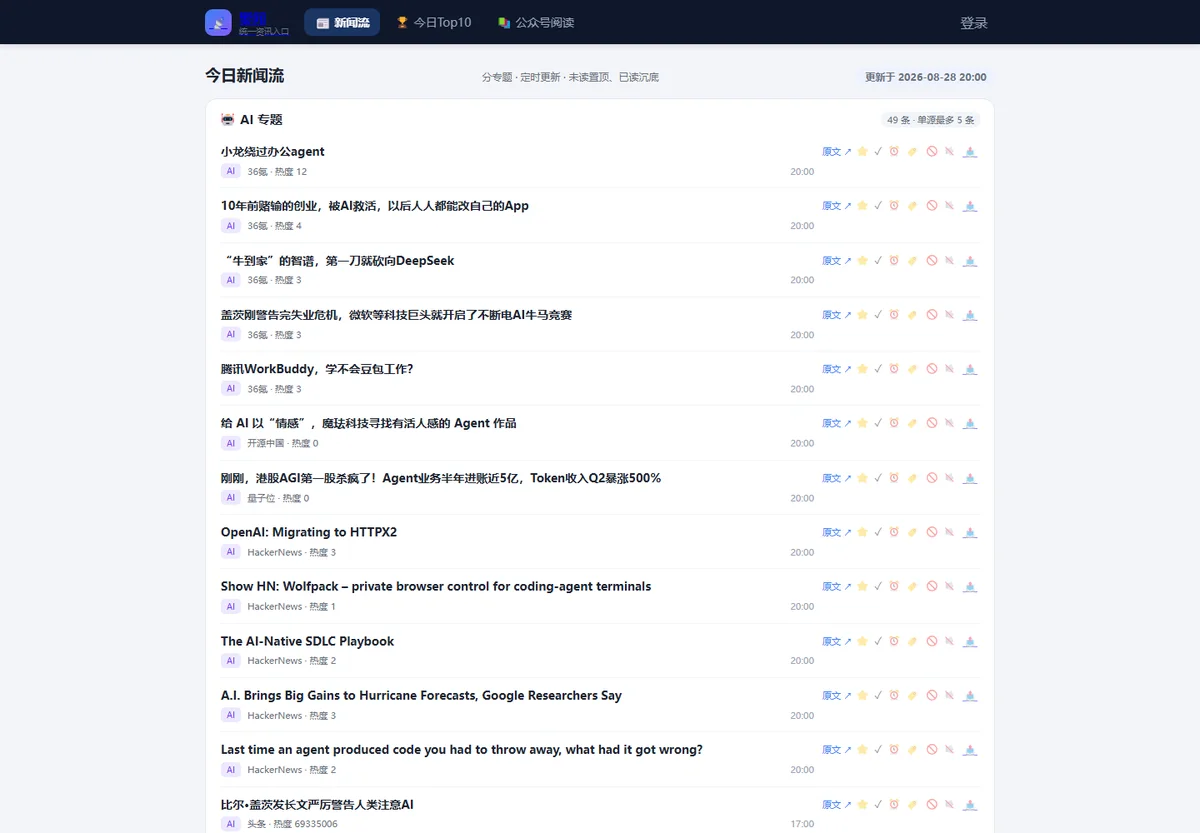Set reminder on 比尔•盖茨发长文 article

point(894,804)
